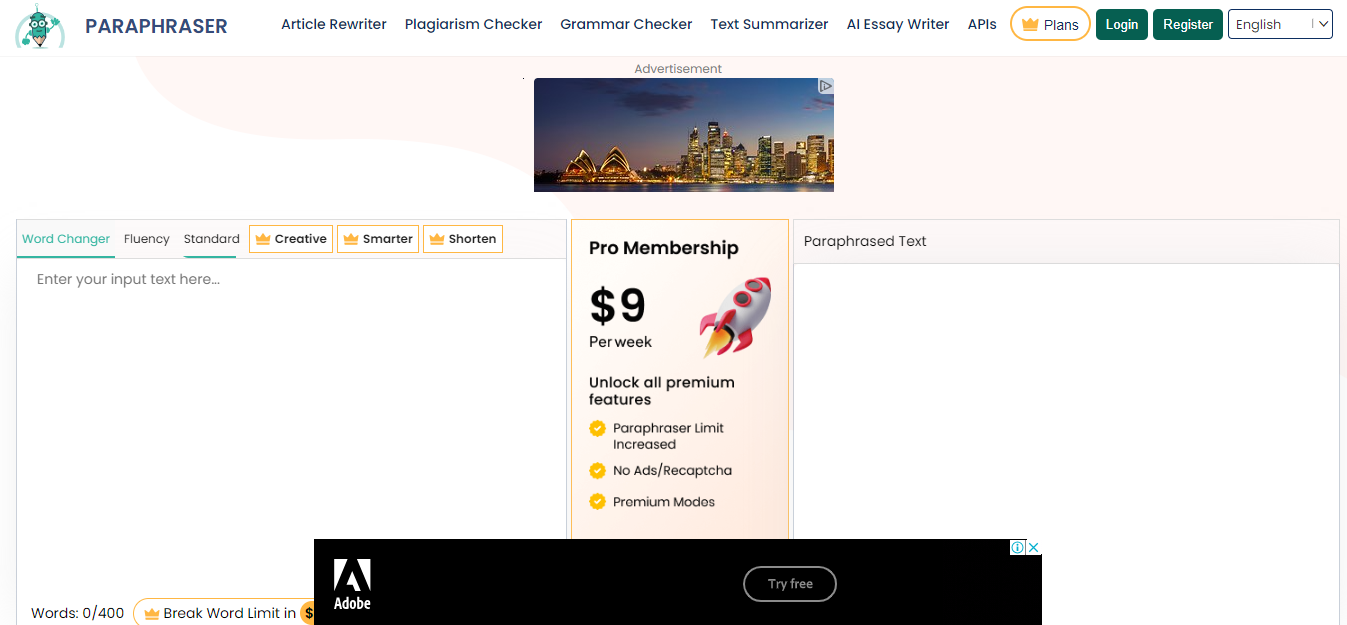Click the info icon on the Adobe ad
The width and height of the screenshot is (1347, 625).
pos(1018,547)
